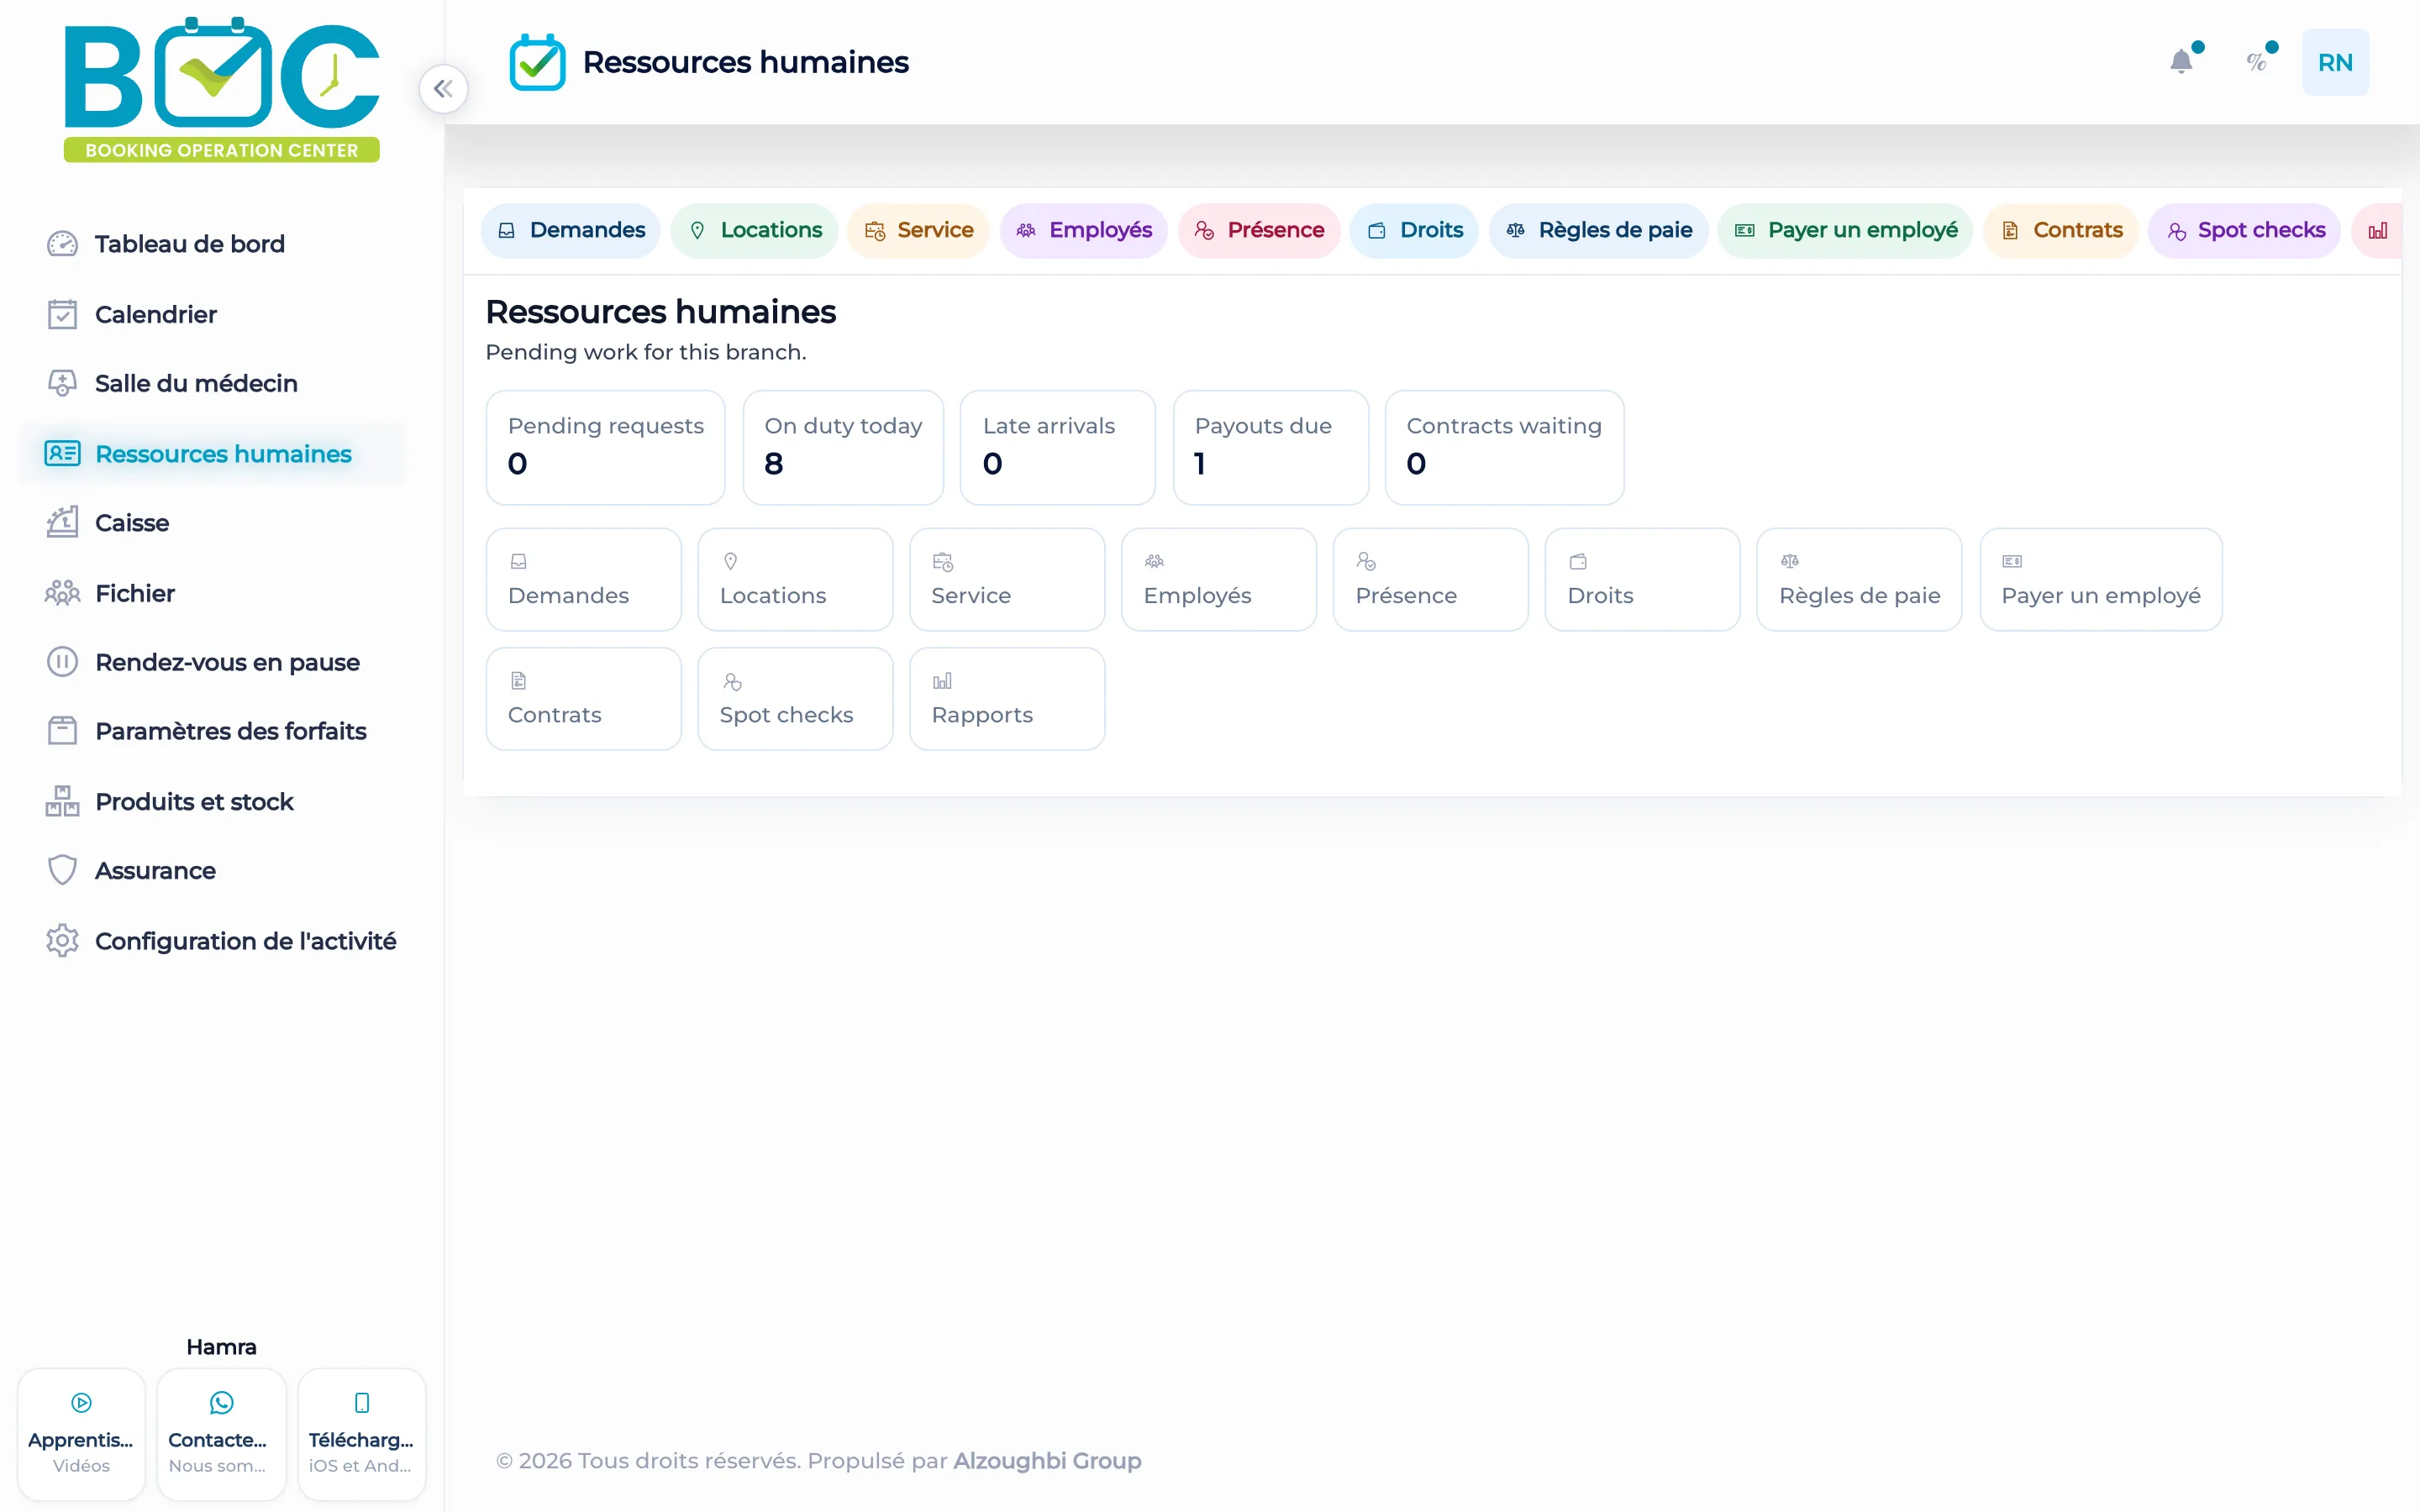Open the Règles de paie card
Image resolution: width=2420 pixels, height=1512 pixels.
point(1858,579)
